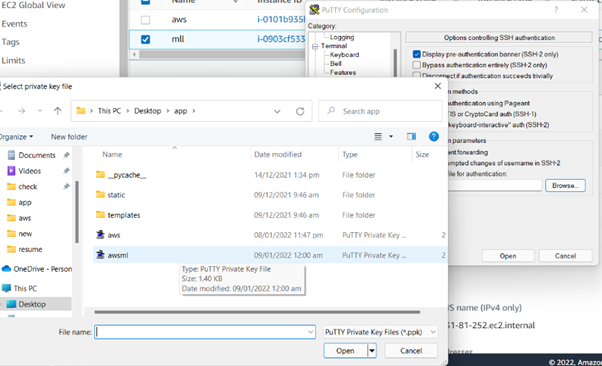Toggle the preview pane icon

tap(411, 136)
